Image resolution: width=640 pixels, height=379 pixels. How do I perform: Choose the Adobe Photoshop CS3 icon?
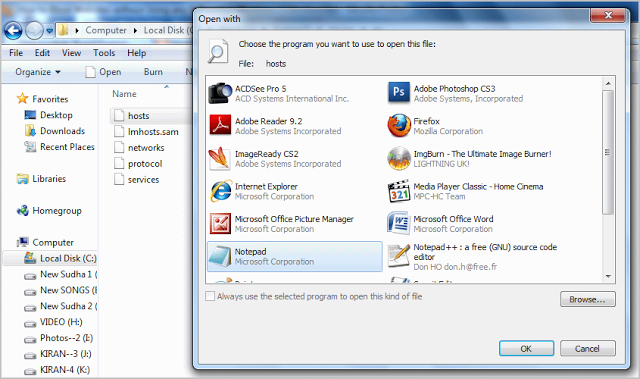point(398,93)
